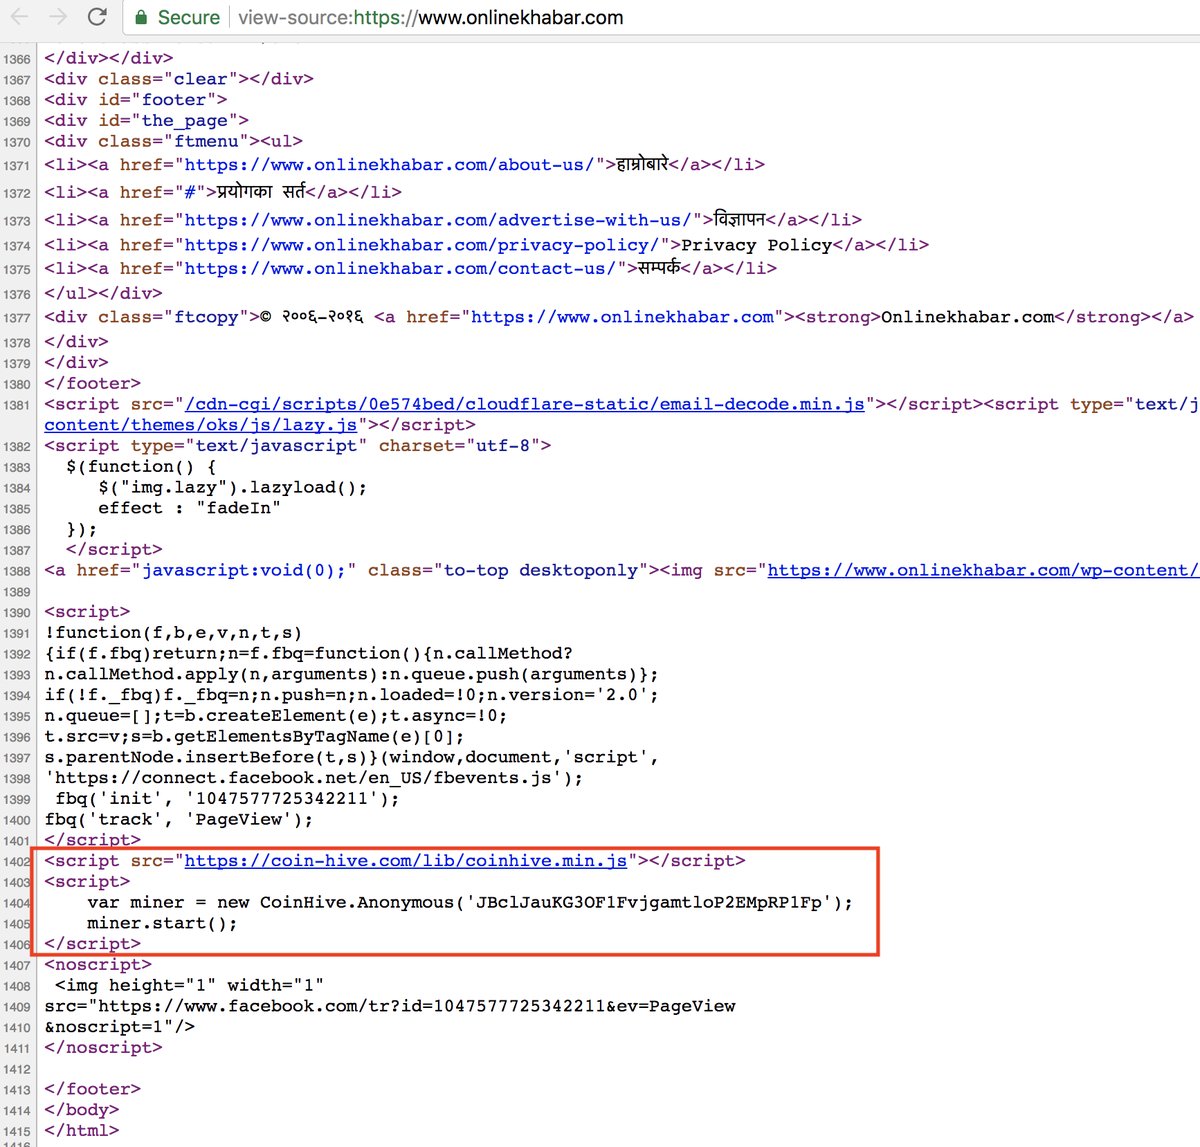The width and height of the screenshot is (1200, 1147).
Task: Click the img height="1" width="1" line
Action: (190, 985)
